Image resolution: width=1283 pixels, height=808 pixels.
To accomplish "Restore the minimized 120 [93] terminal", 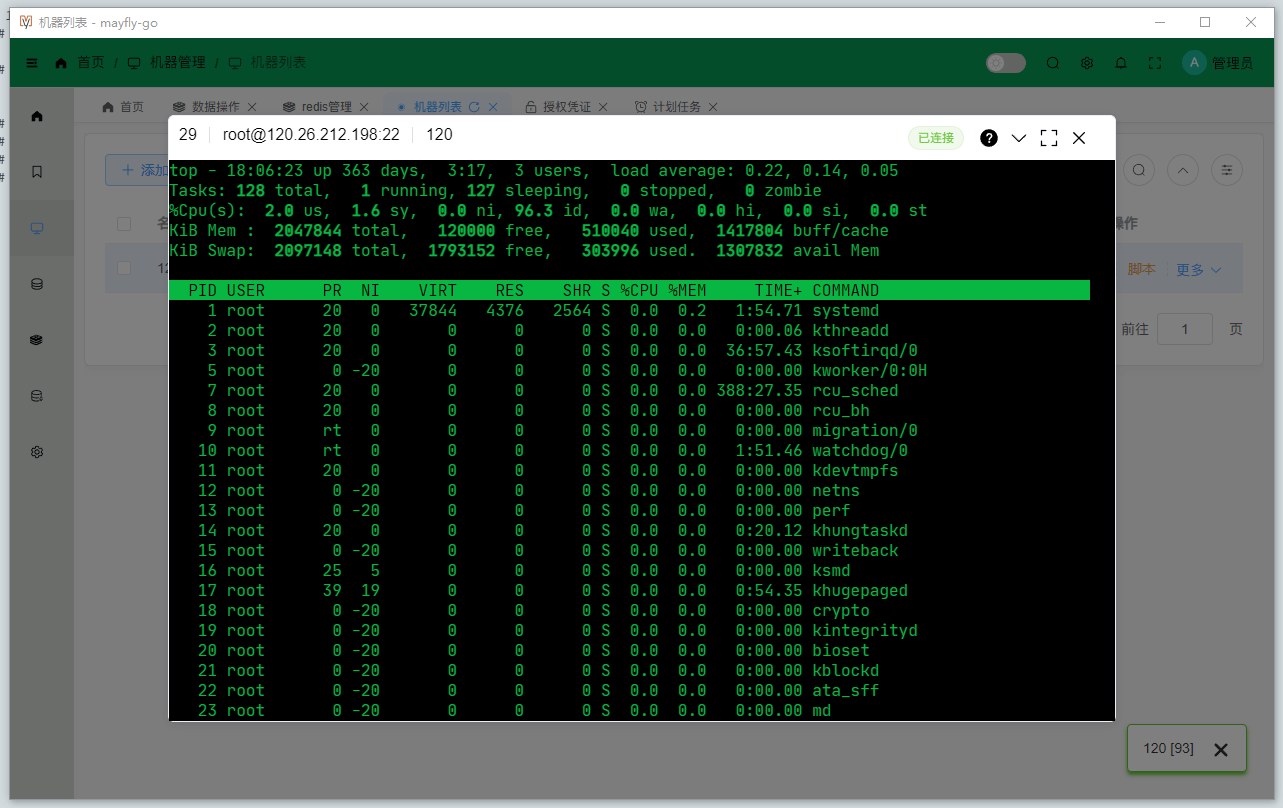I will tap(1168, 748).
